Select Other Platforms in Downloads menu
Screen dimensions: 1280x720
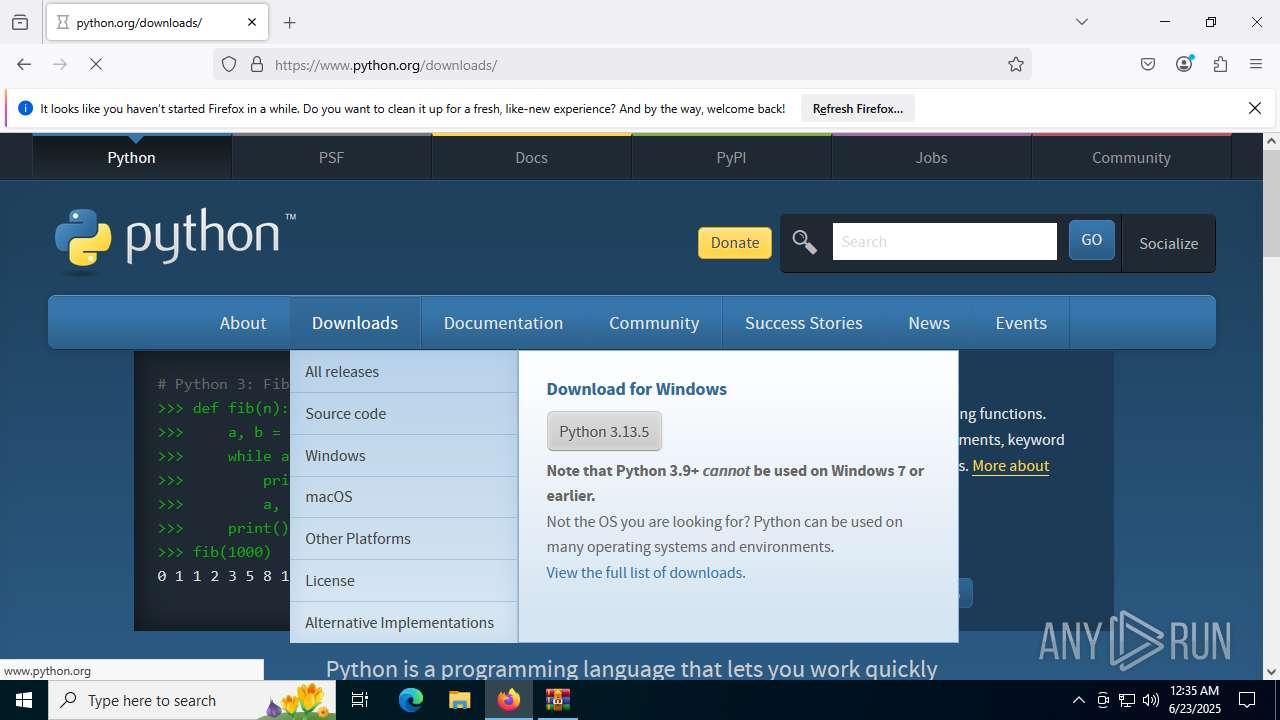click(x=404, y=538)
